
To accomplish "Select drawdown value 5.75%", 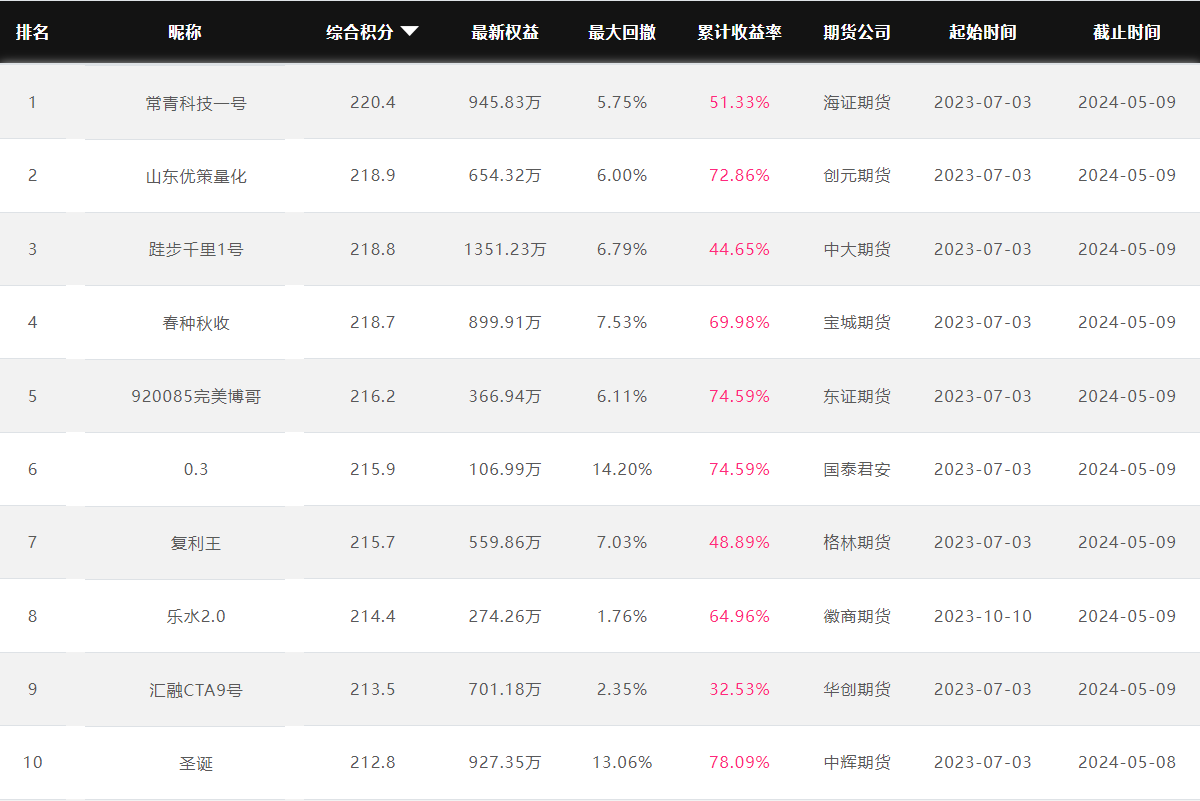I will pos(622,102).
